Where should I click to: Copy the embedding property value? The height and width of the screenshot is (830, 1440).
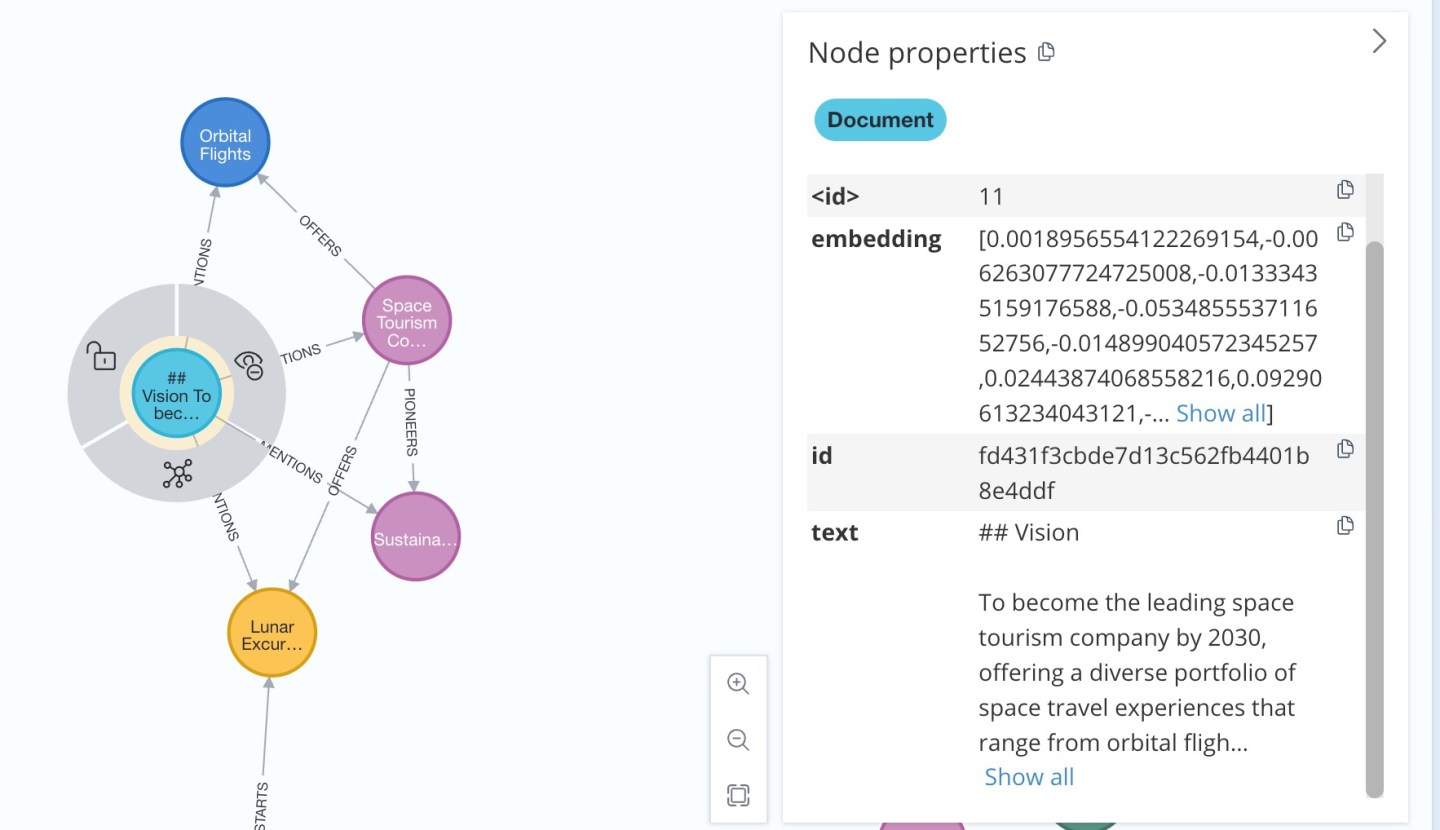point(1345,231)
